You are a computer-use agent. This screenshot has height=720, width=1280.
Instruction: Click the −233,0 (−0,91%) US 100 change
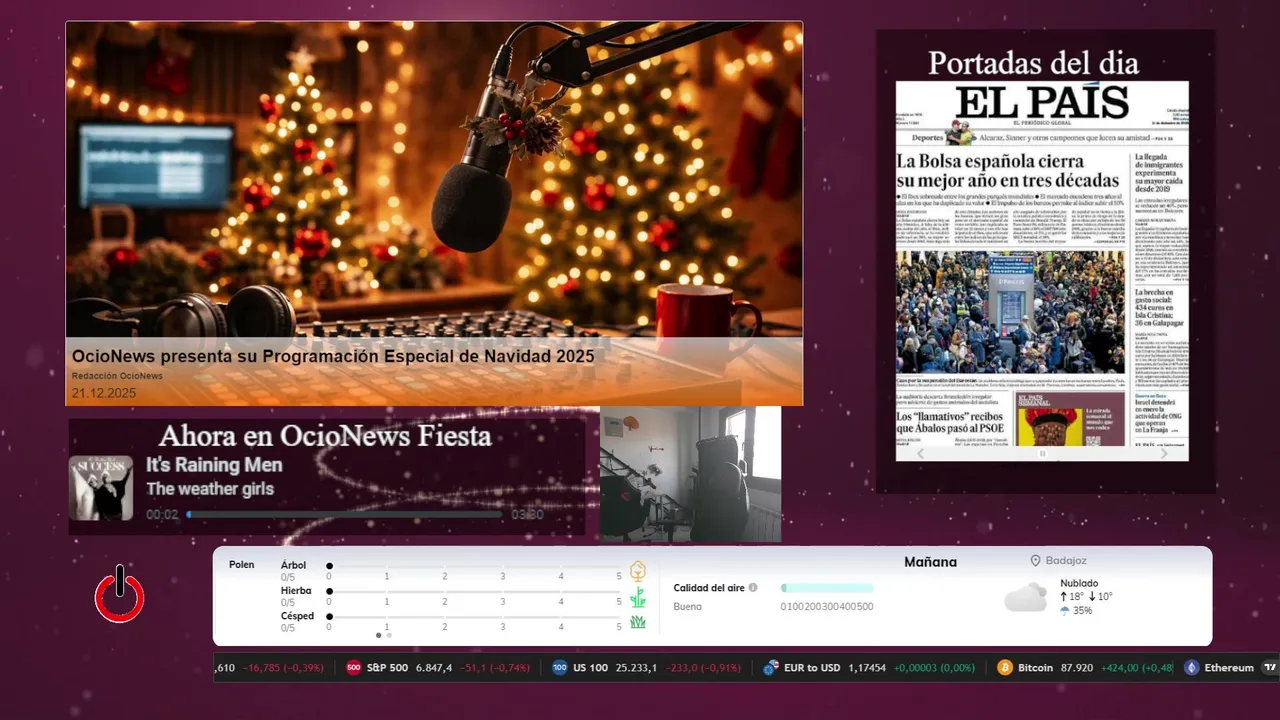703,668
